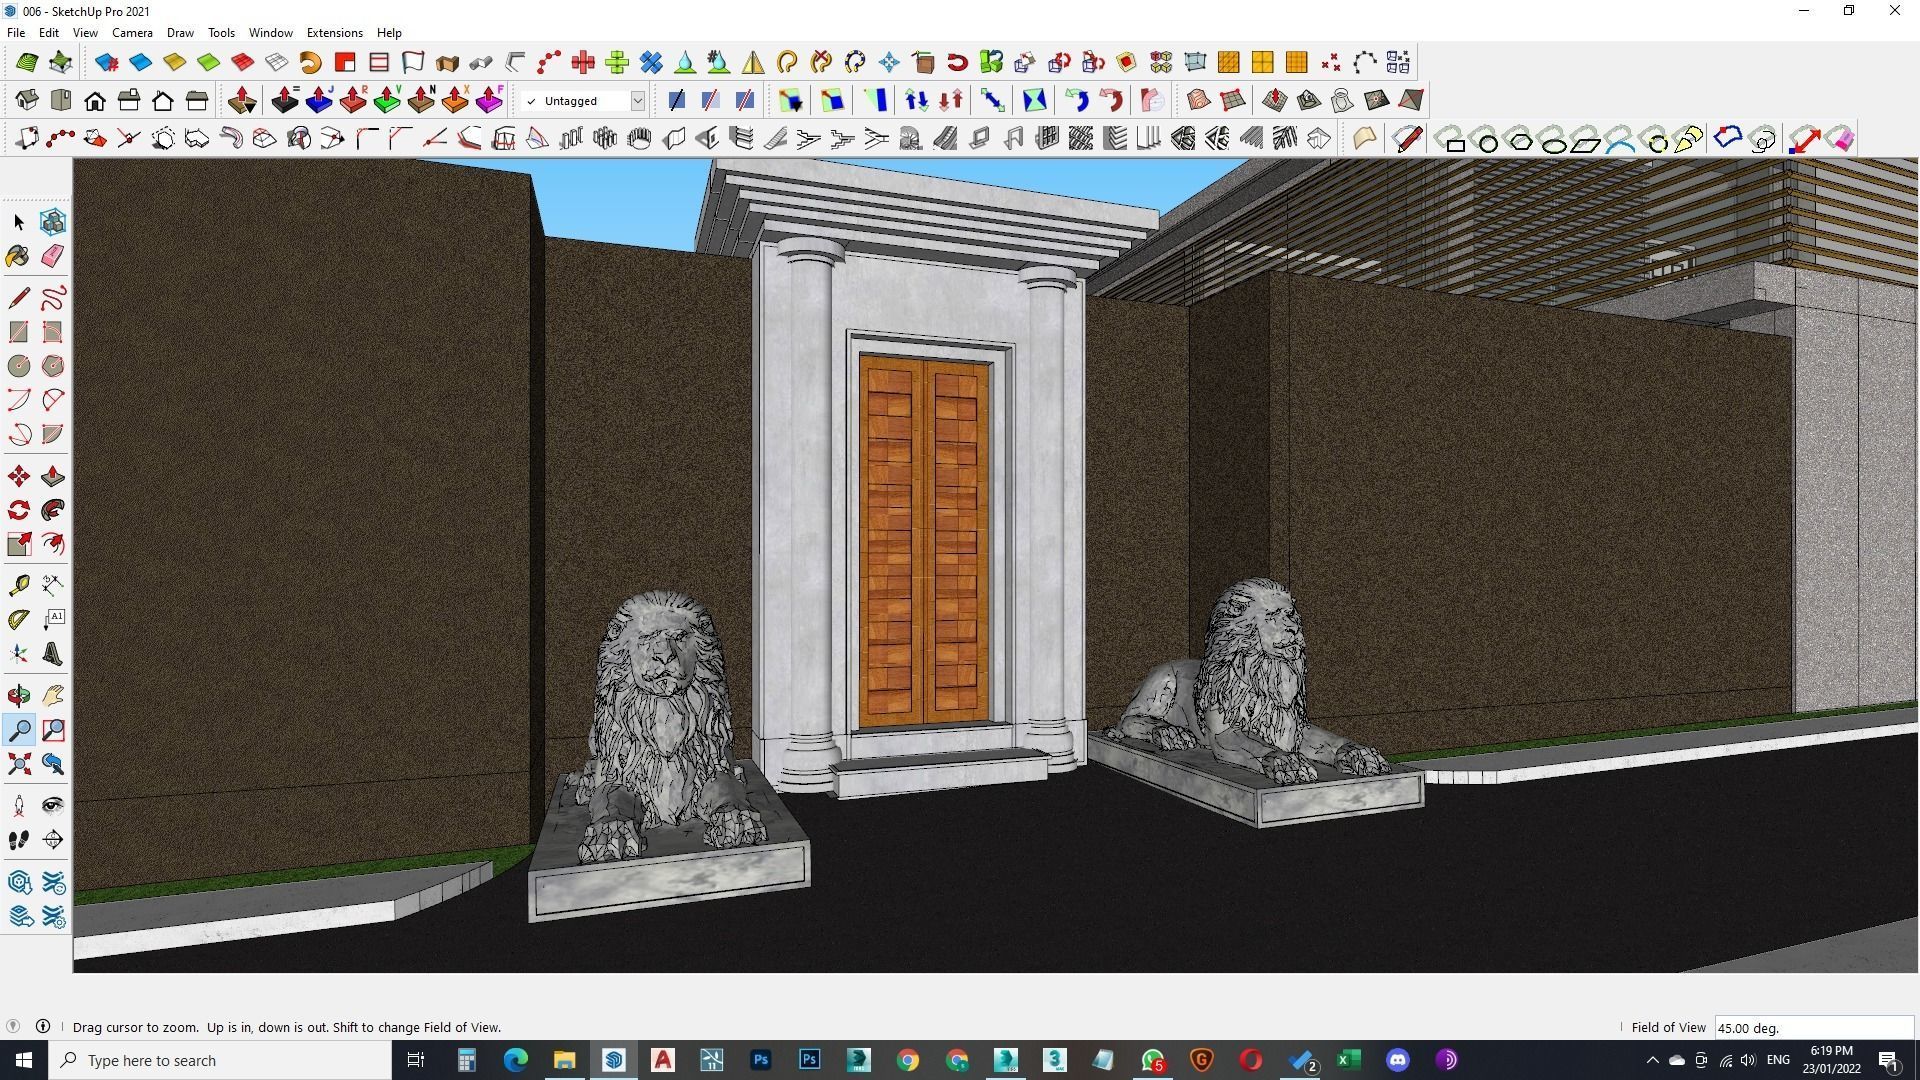This screenshot has height=1080, width=1920.
Task: Click the Zoom Extents tool
Action: tap(19, 765)
